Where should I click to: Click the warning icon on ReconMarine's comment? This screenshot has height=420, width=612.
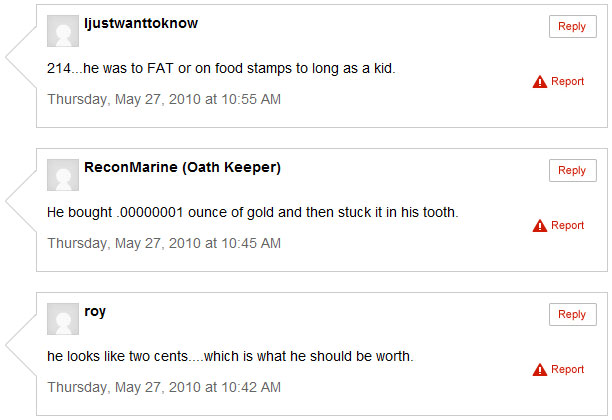540,226
